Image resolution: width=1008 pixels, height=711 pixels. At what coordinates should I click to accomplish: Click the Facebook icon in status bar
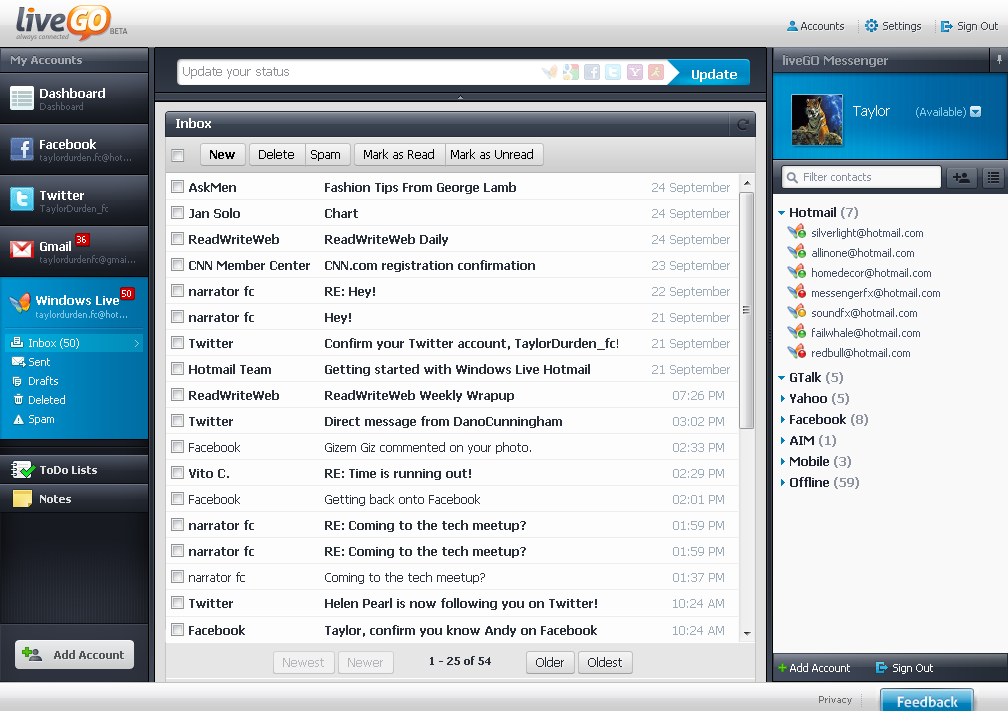[592, 72]
